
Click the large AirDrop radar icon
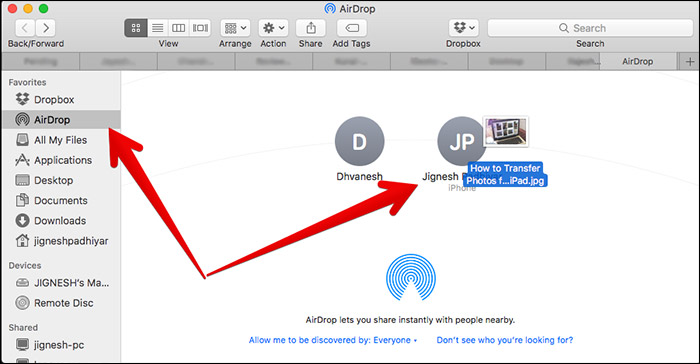point(411,278)
